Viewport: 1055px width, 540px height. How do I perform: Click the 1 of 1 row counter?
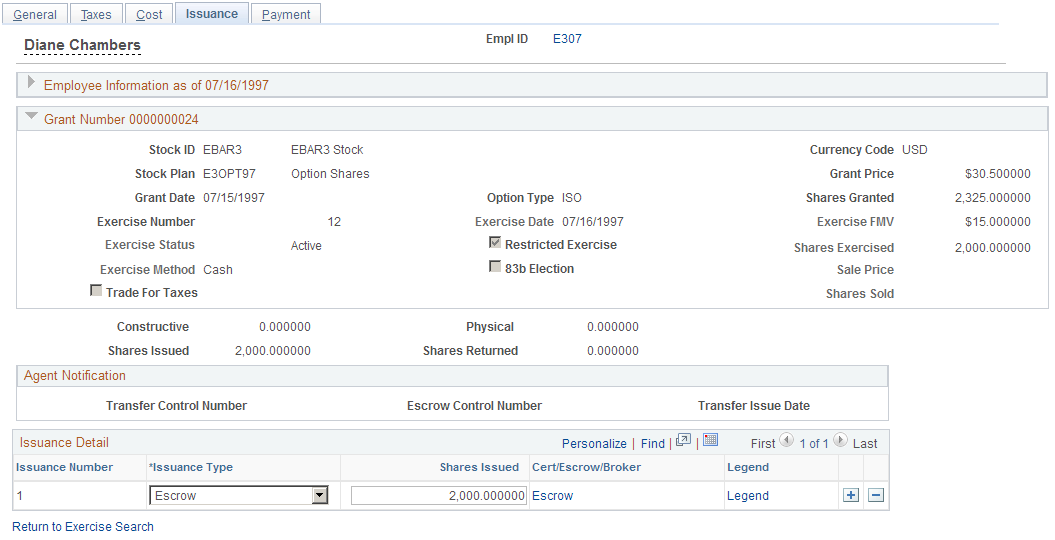(813, 443)
